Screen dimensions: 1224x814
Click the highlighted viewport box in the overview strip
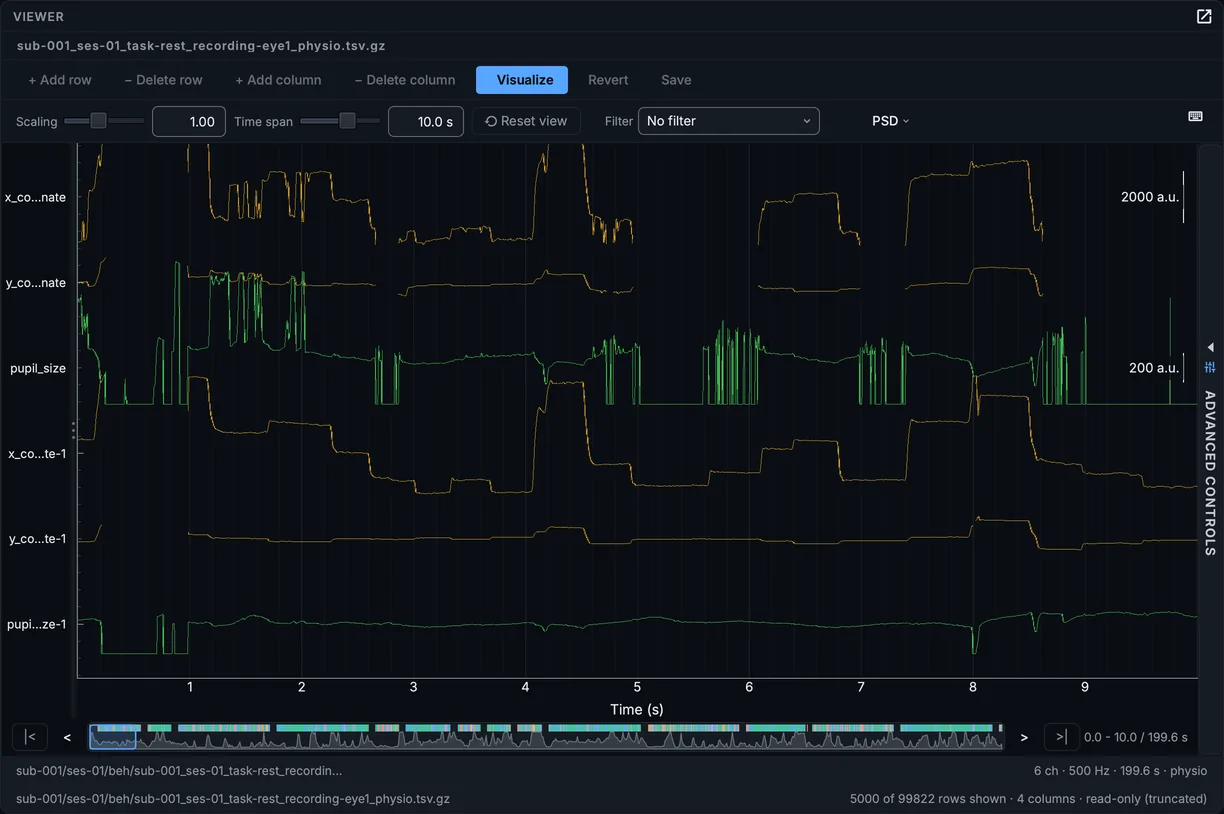pos(113,737)
